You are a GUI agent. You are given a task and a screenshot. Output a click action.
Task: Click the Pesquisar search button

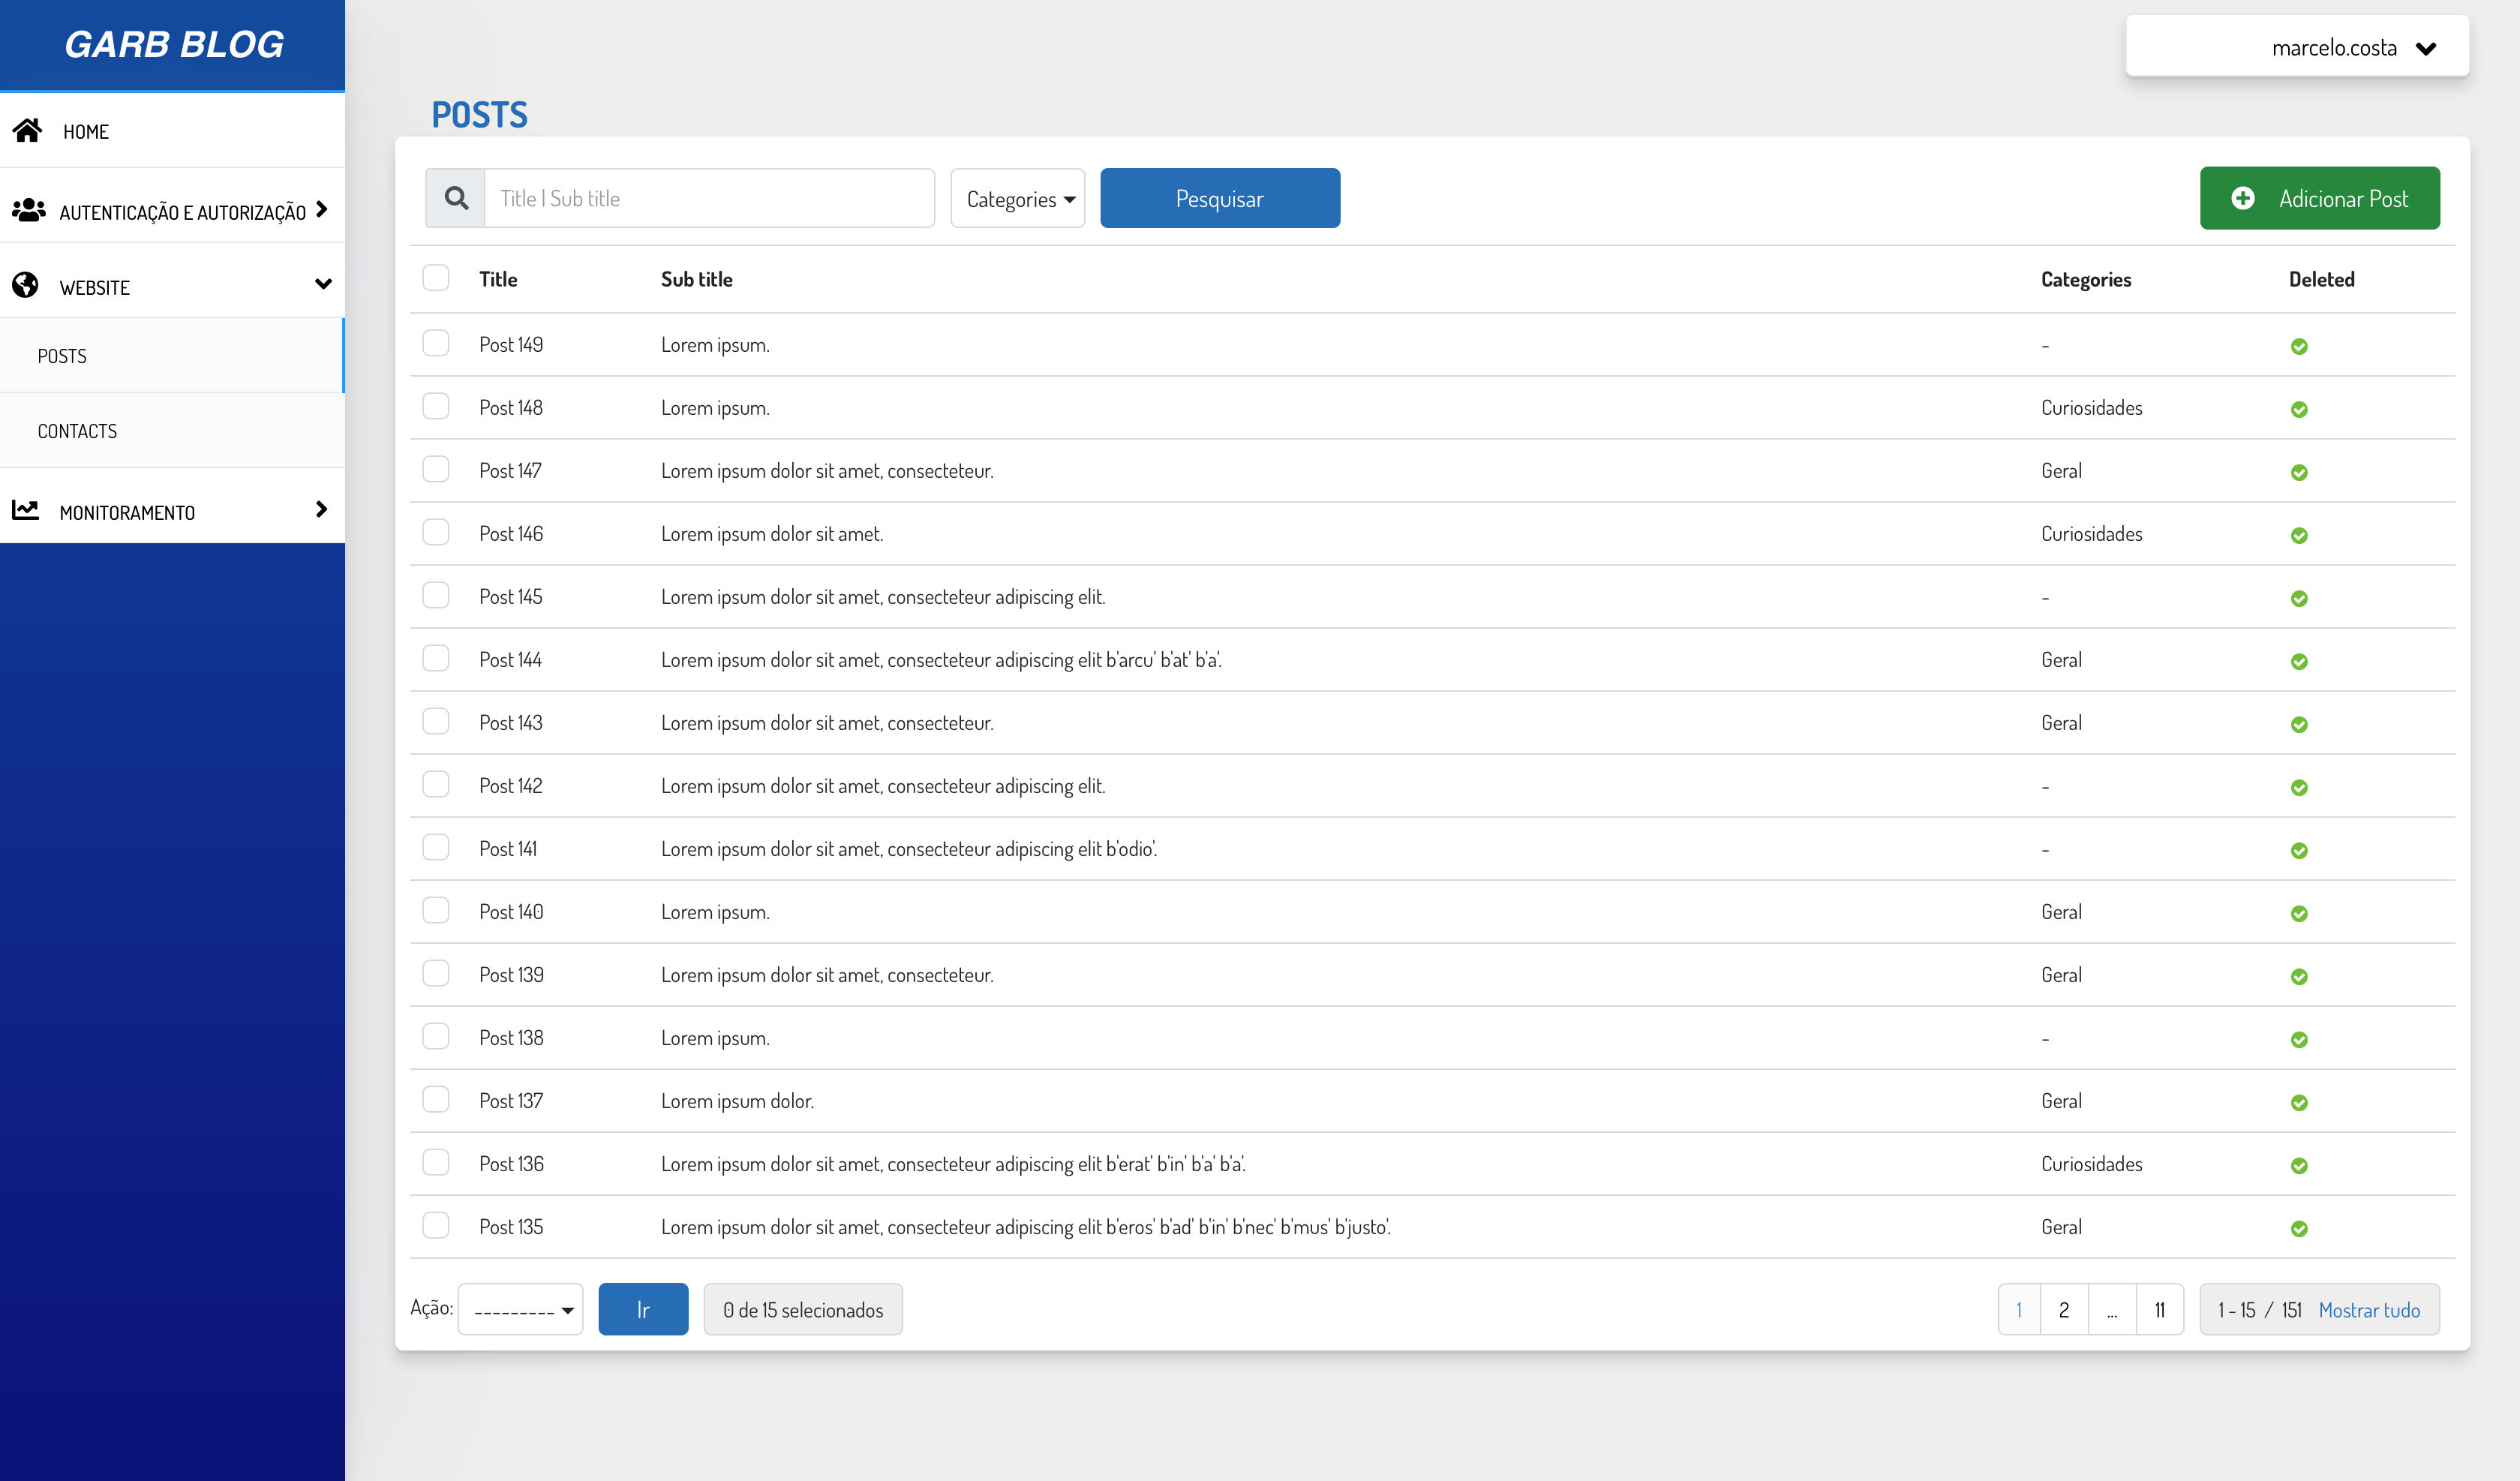[1219, 198]
